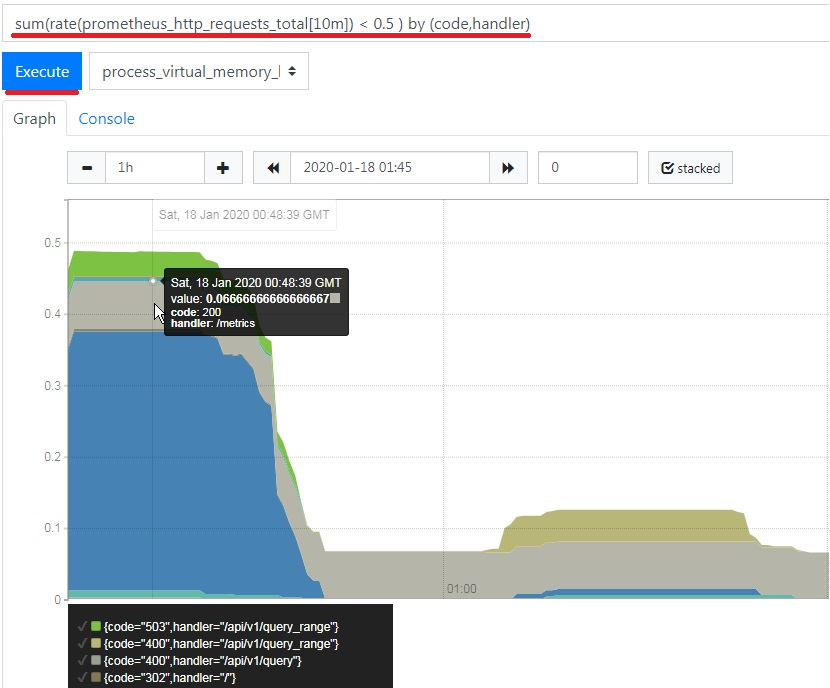Toggle the 503 query_range series checkmark
The width and height of the screenshot is (830, 688).
(x=82, y=627)
